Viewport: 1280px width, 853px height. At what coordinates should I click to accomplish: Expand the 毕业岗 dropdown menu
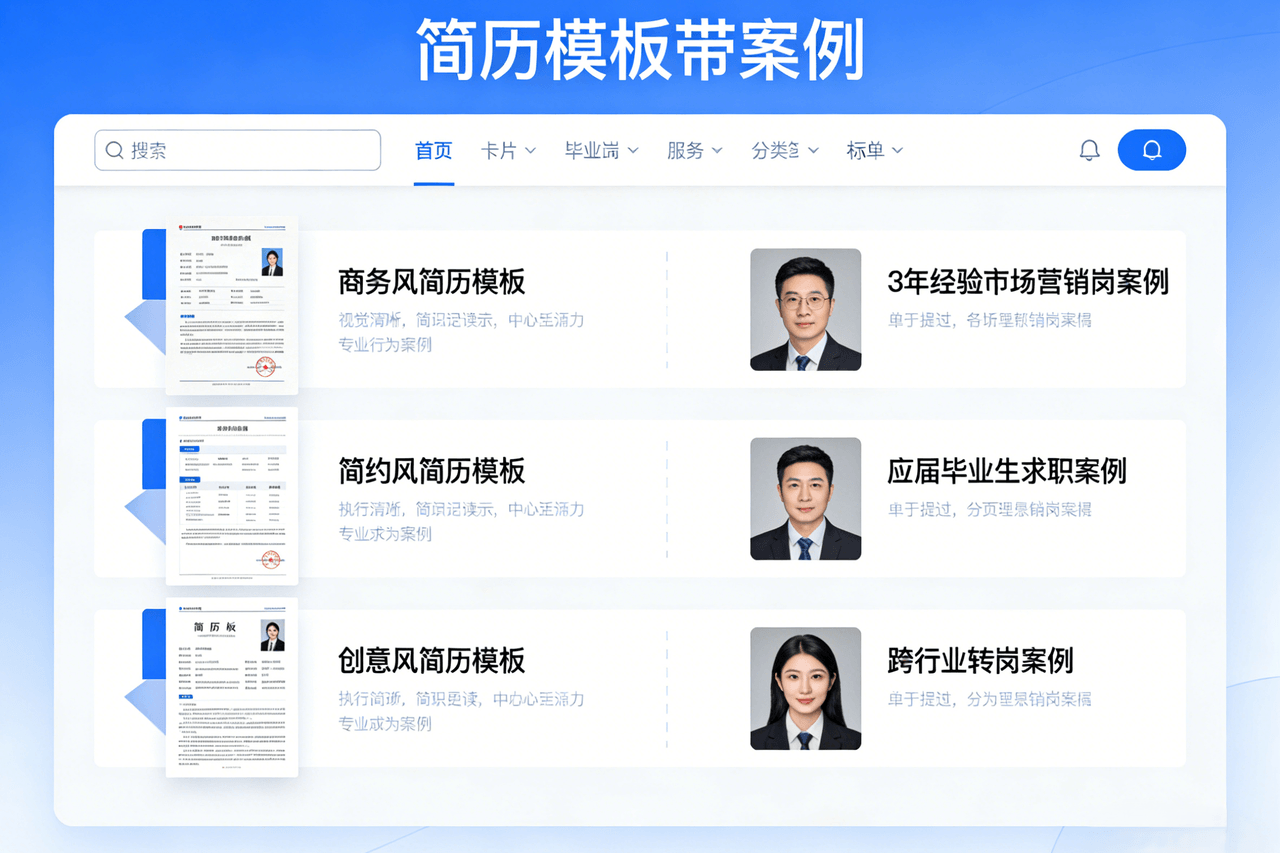[601, 150]
